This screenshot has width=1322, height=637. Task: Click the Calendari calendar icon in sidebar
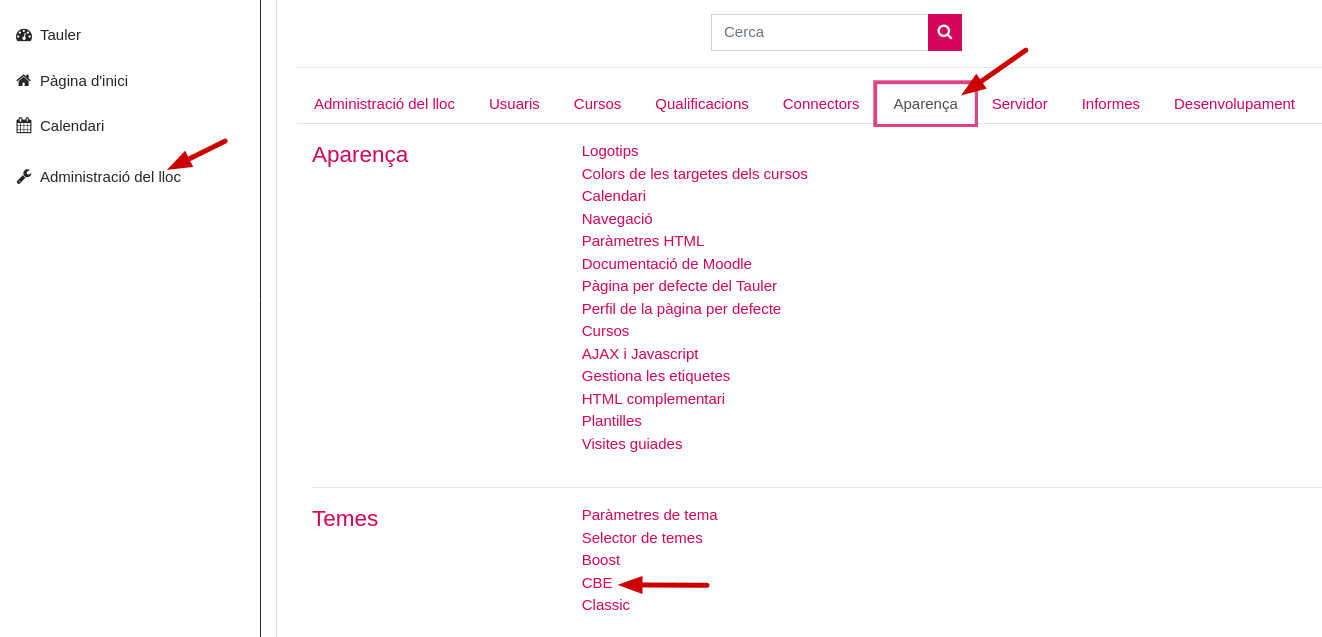(24, 125)
